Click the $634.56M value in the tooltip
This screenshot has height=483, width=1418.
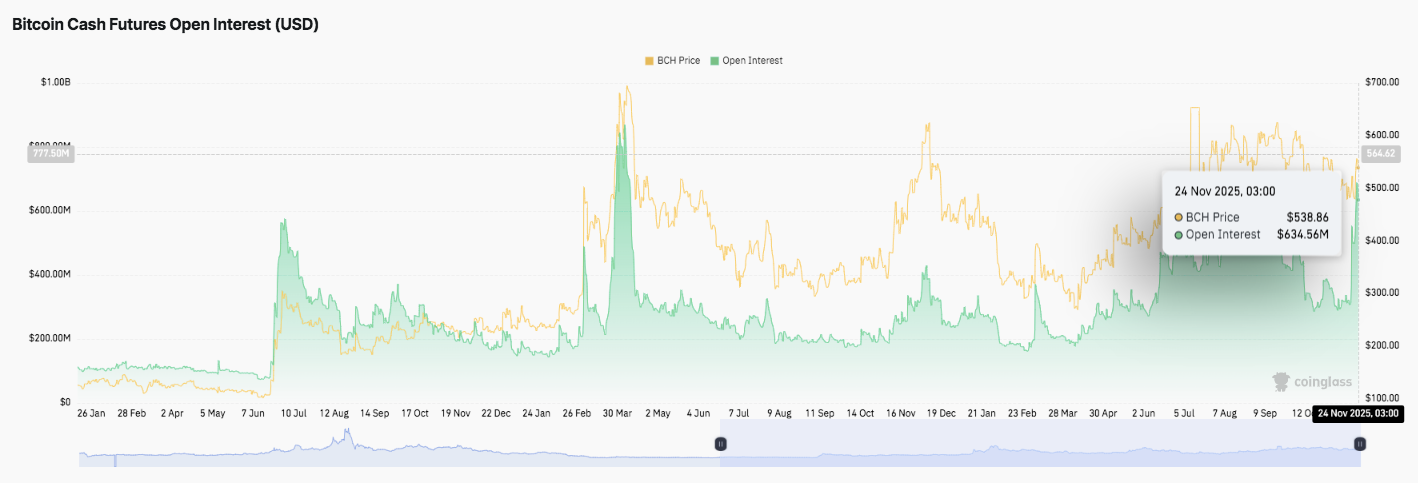[x=1302, y=235]
